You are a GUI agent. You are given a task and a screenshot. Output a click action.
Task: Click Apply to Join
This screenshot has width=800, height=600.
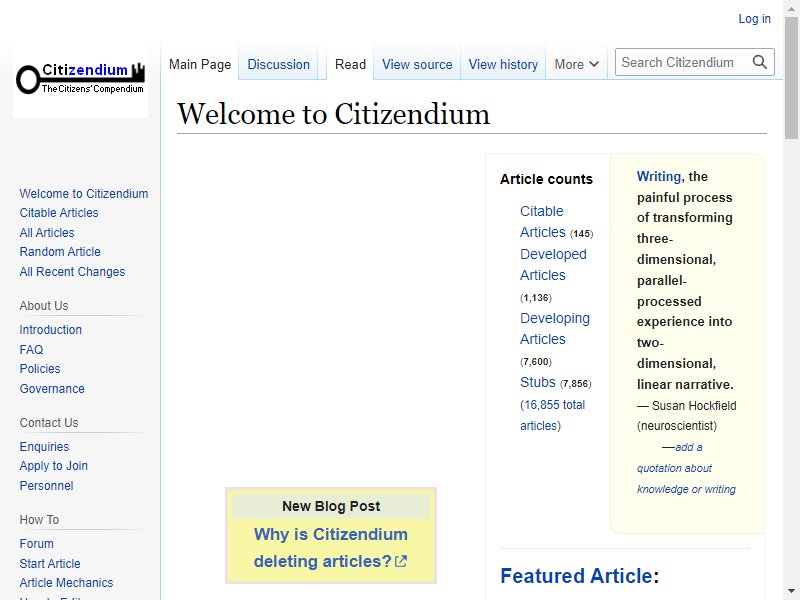[54, 466]
